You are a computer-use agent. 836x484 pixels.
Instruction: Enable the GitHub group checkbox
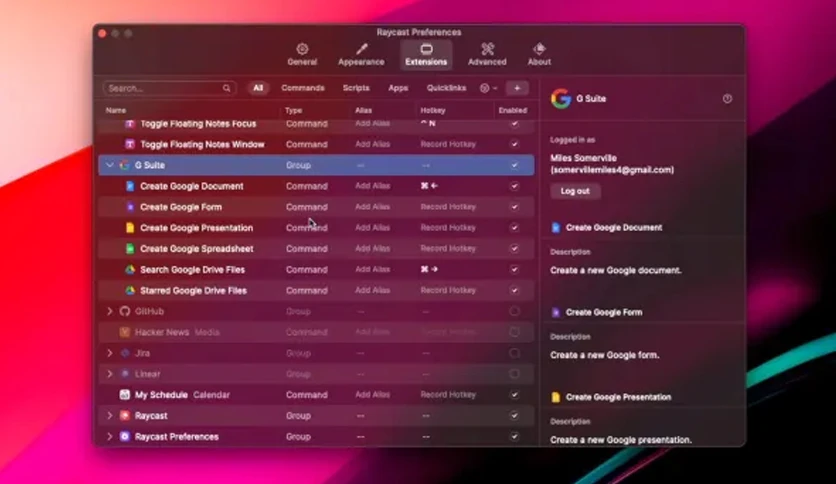tap(514, 311)
